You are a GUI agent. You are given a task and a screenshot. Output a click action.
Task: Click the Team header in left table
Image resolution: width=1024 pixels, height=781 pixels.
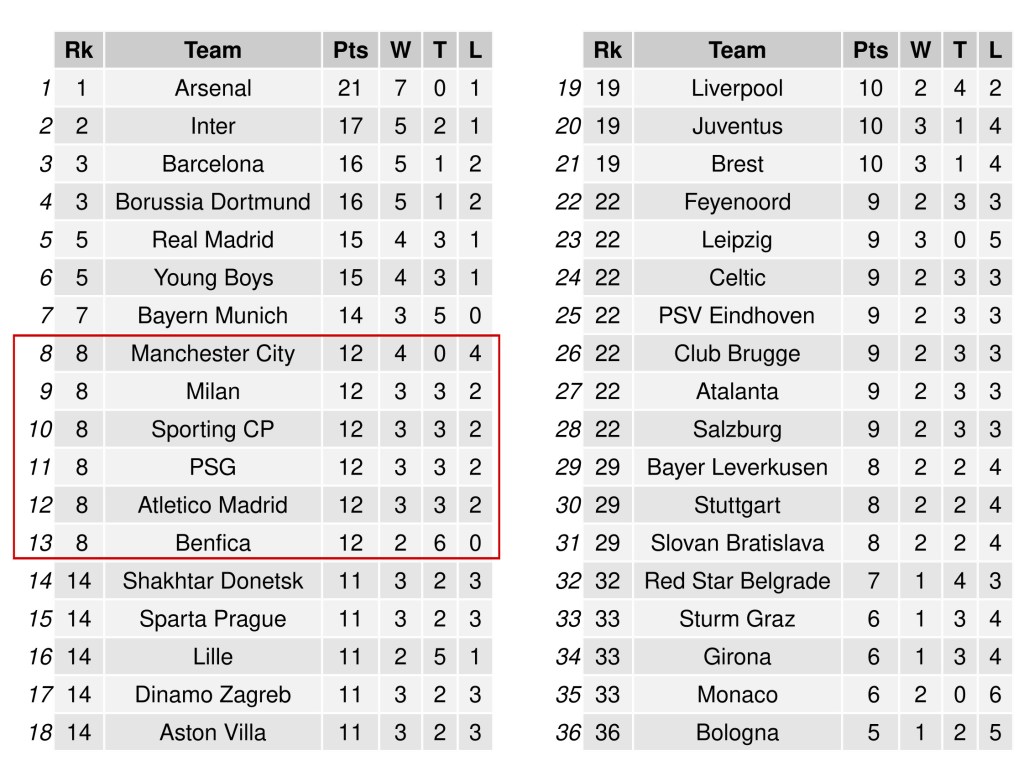click(x=213, y=50)
